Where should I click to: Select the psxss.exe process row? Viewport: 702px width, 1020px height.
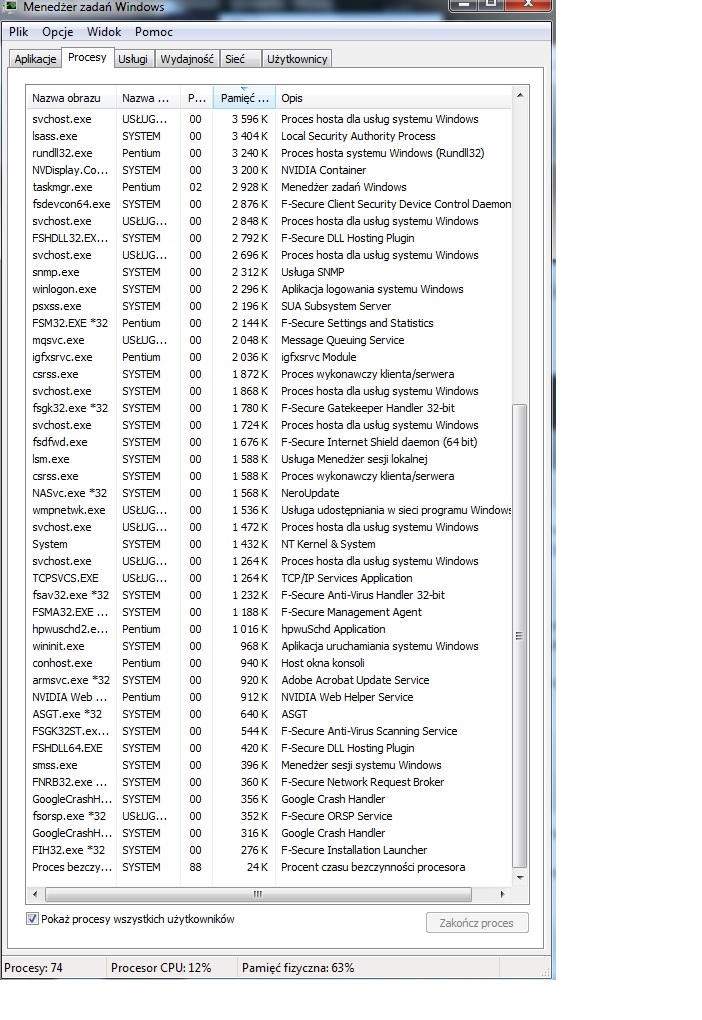(269, 306)
